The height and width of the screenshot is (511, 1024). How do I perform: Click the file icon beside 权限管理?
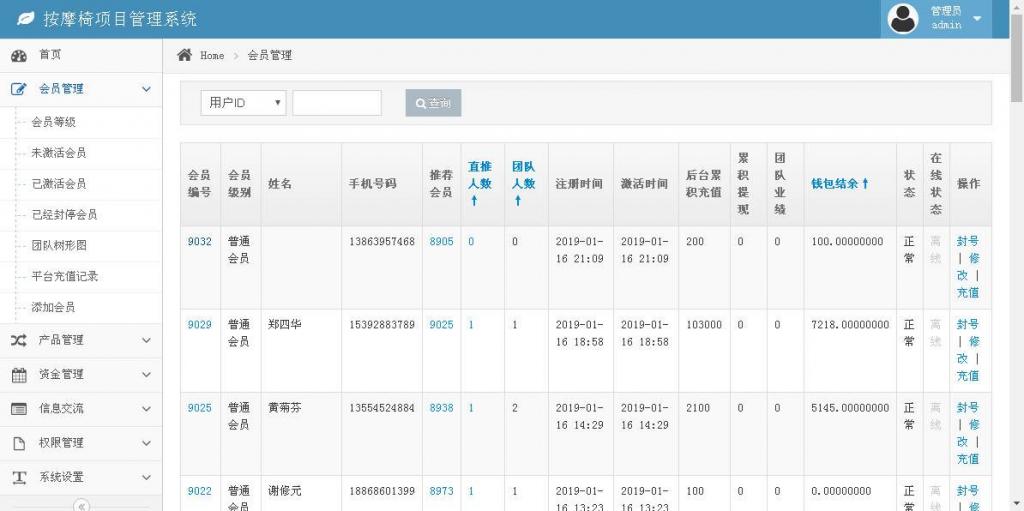click(18, 443)
